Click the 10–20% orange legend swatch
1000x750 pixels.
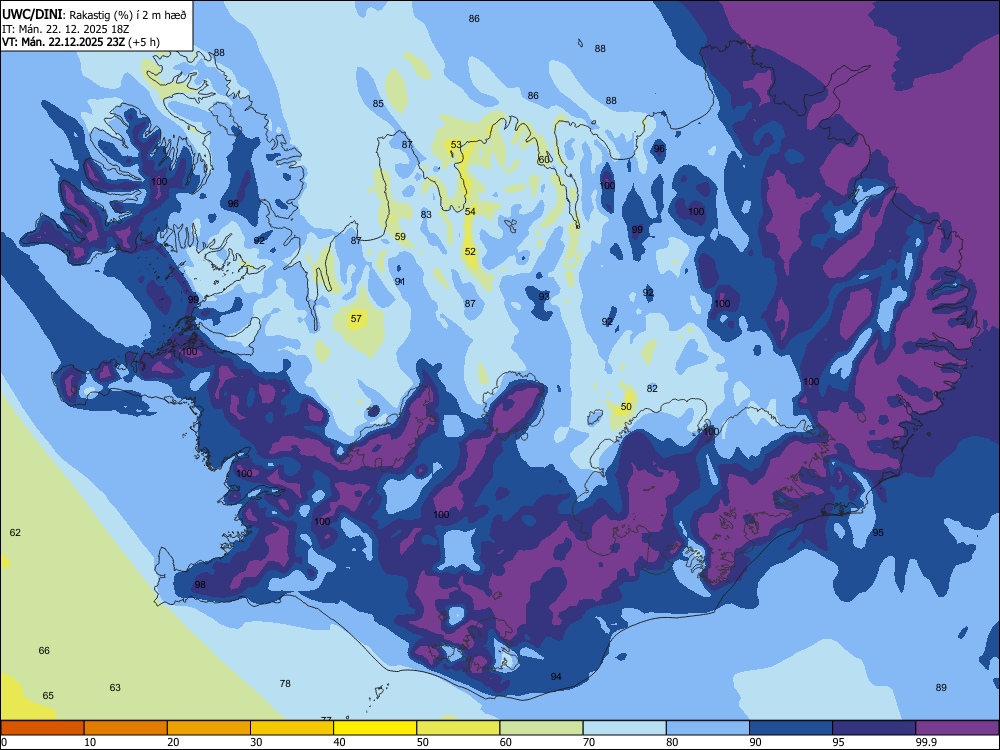point(126,728)
